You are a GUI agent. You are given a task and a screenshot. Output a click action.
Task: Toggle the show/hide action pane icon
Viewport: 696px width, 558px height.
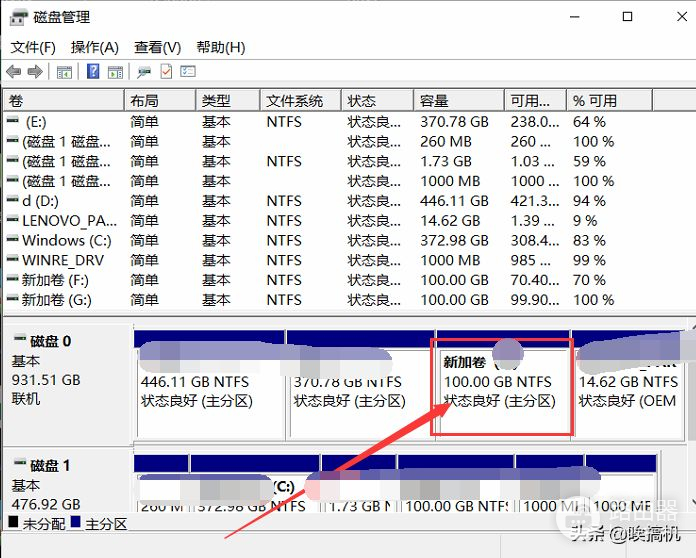click(x=115, y=72)
